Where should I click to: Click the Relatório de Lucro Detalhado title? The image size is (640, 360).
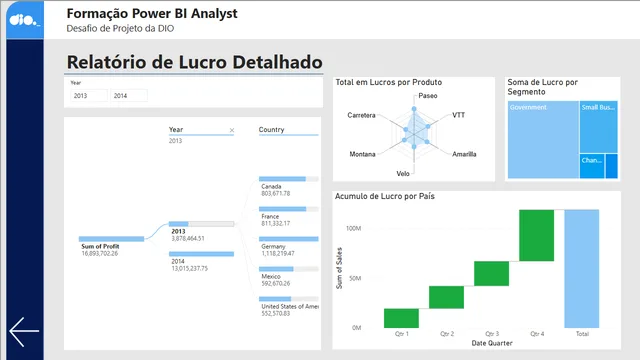click(x=194, y=62)
